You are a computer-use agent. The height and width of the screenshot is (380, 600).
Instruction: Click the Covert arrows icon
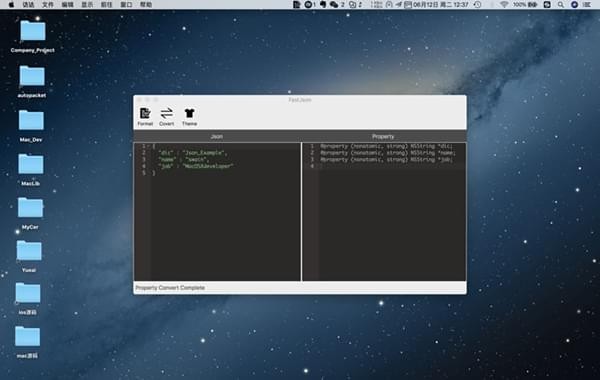[x=166, y=113]
